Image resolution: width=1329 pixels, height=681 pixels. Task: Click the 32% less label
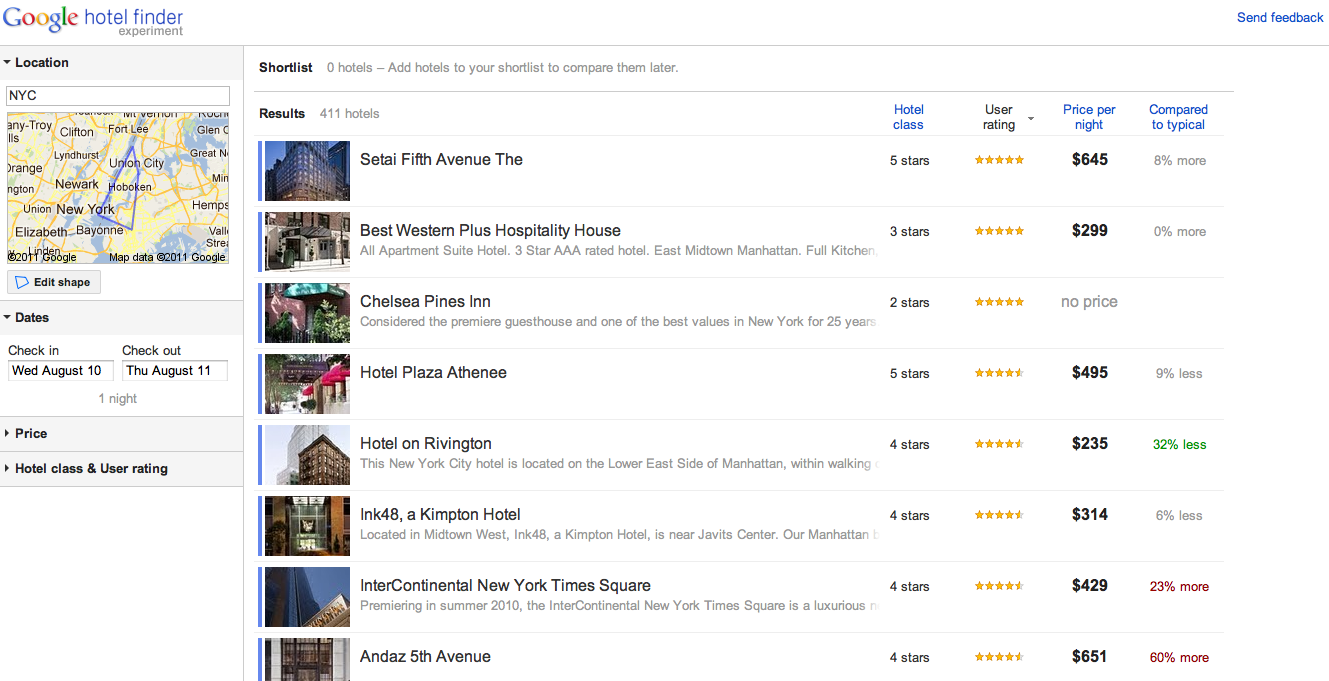point(1179,444)
